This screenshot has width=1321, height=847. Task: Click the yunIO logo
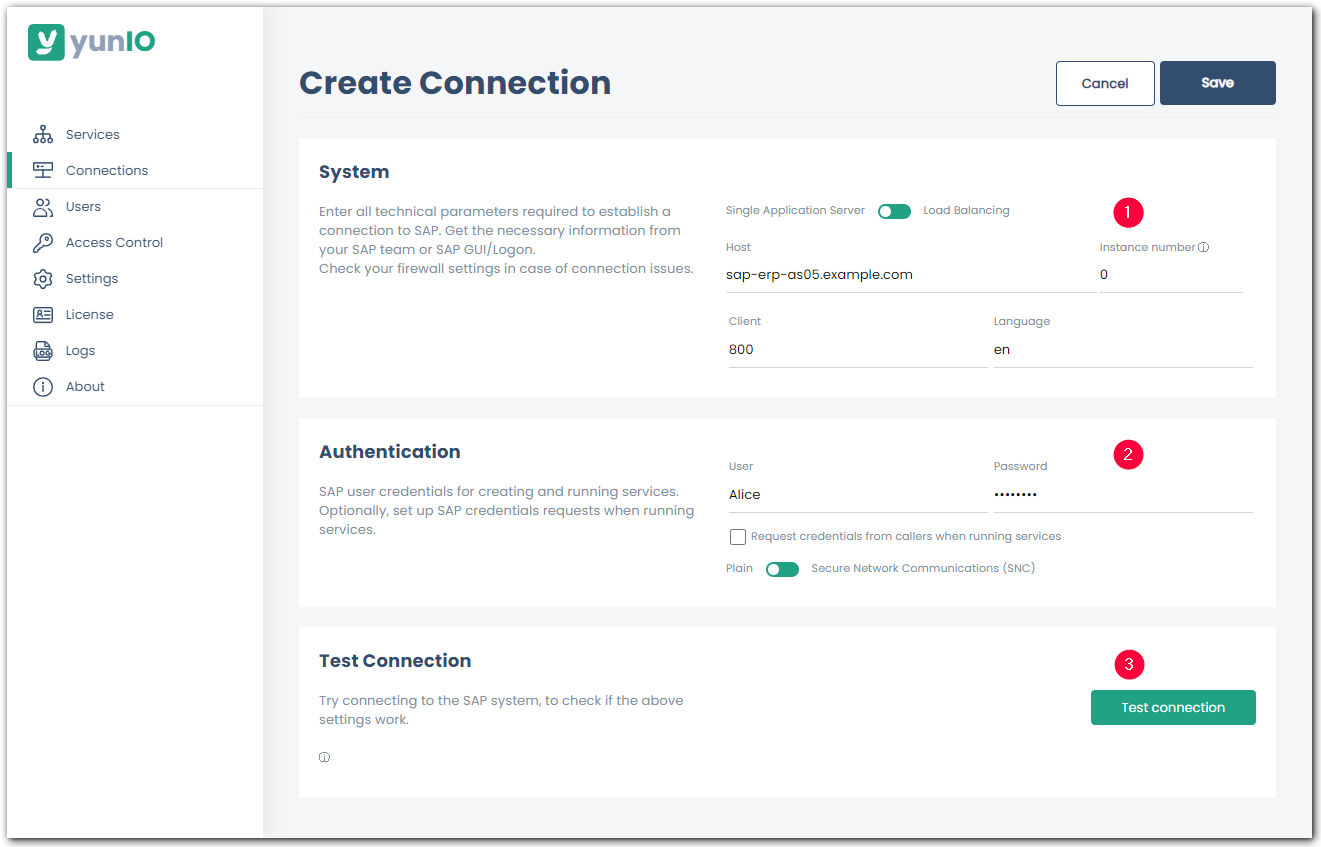(x=91, y=42)
